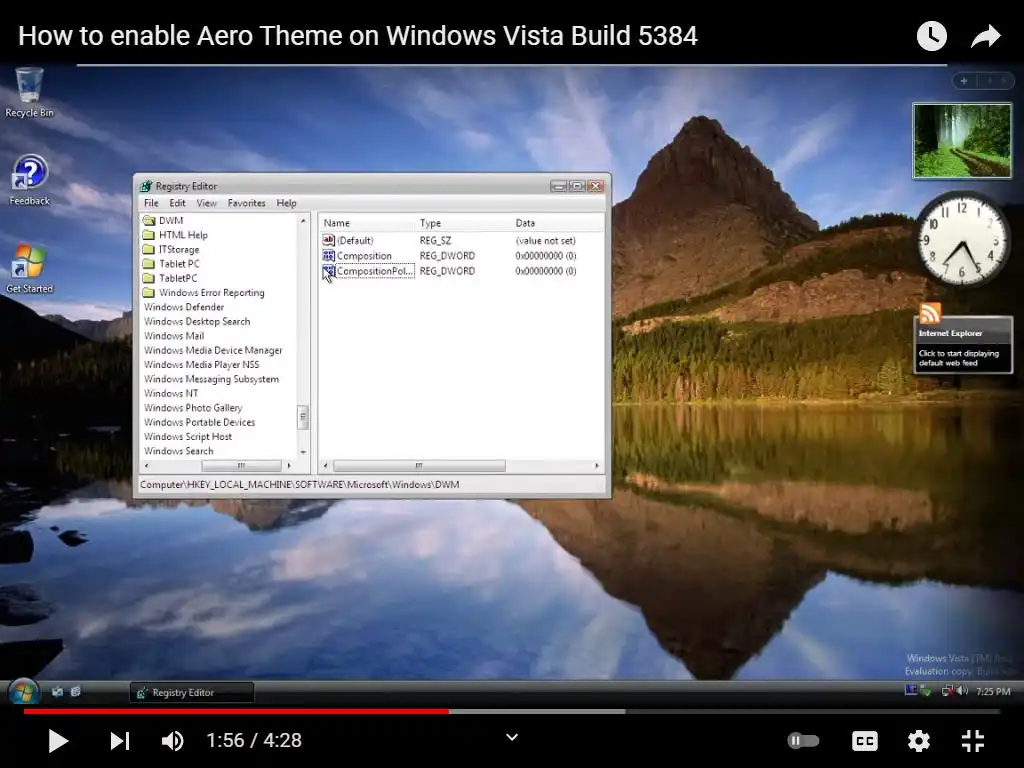This screenshot has height=768, width=1024.
Task: Click the slideshow gadget thumbnail
Action: 962,140
